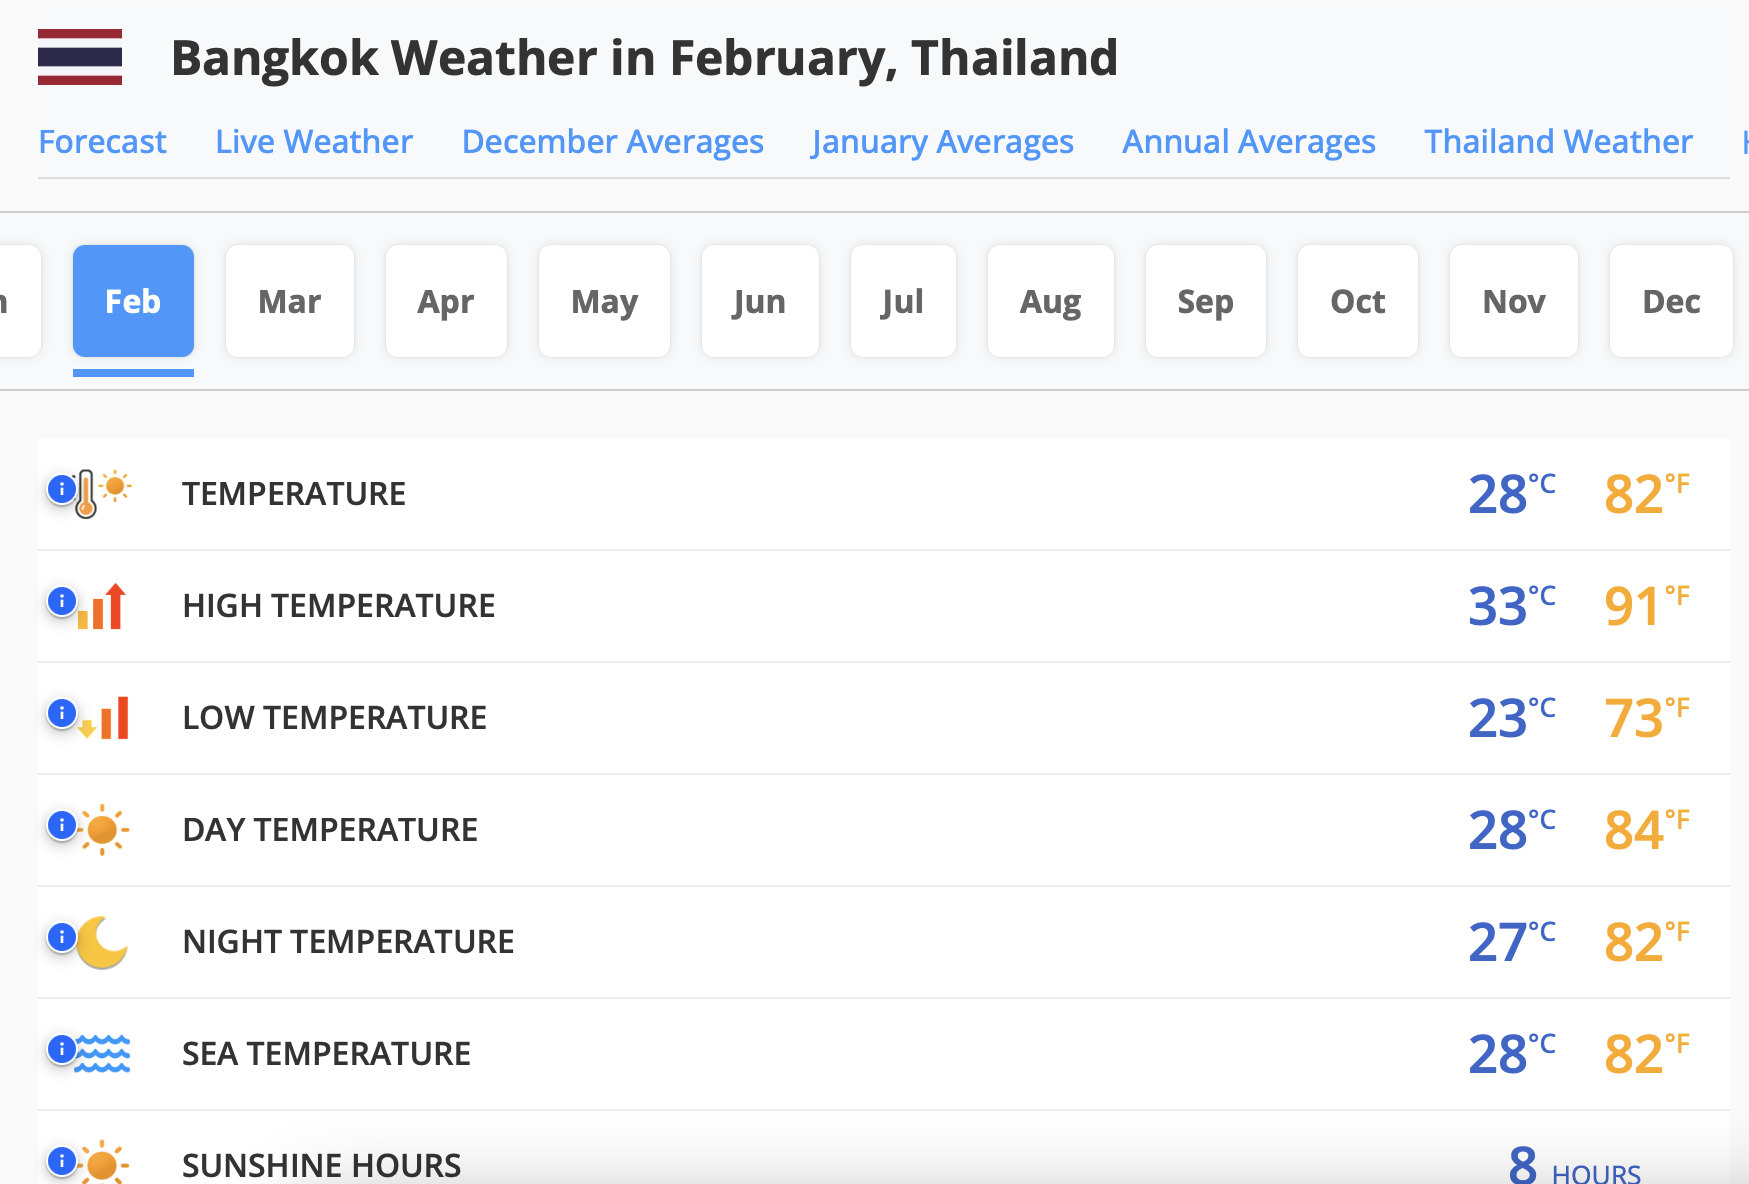The image size is (1749, 1184).
Task: Open January Averages link
Action: coord(942,142)
